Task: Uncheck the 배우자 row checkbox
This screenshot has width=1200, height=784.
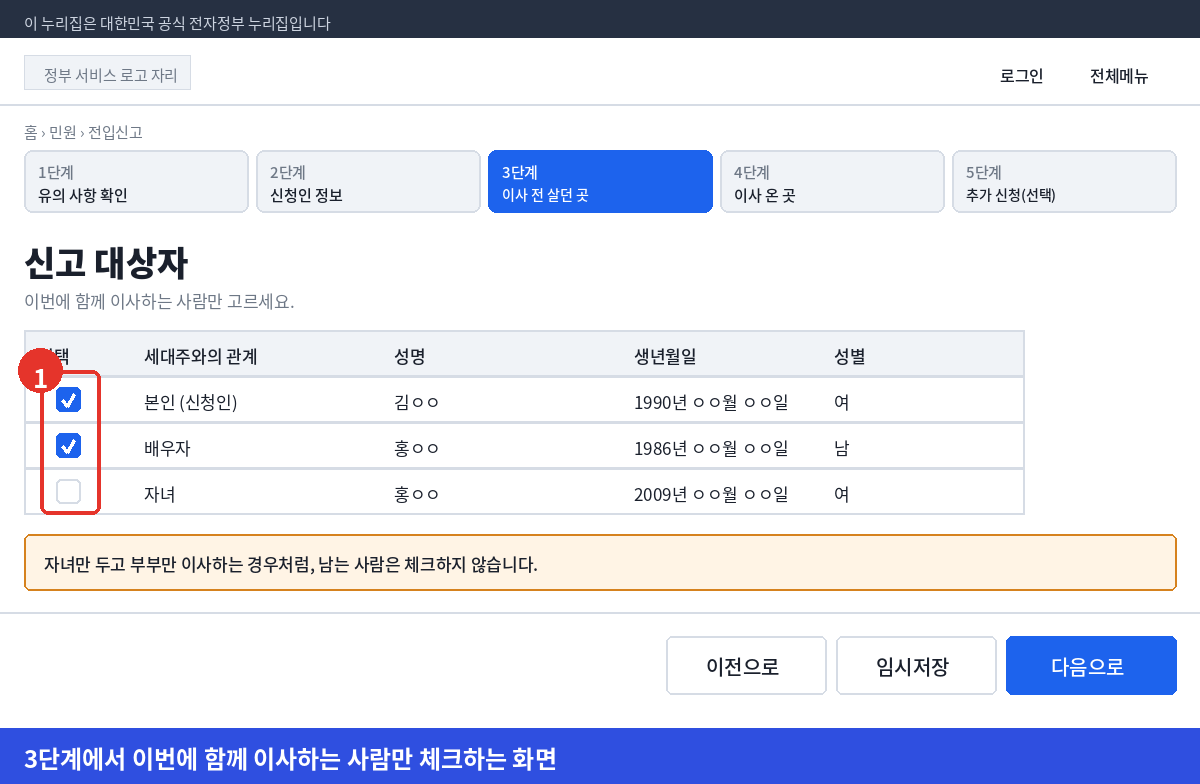Action: [x=68, y=446]
